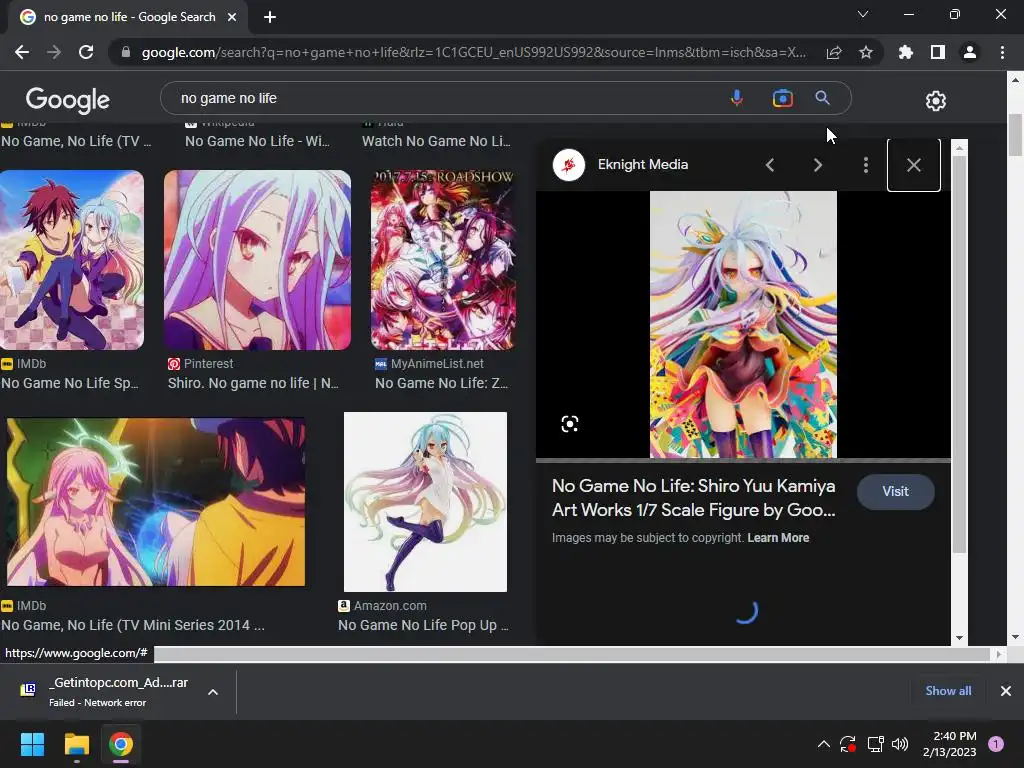Open the tab search chevron
Image resolution: width=1024 pixels, height=768 pixels.
pos(863,14)
